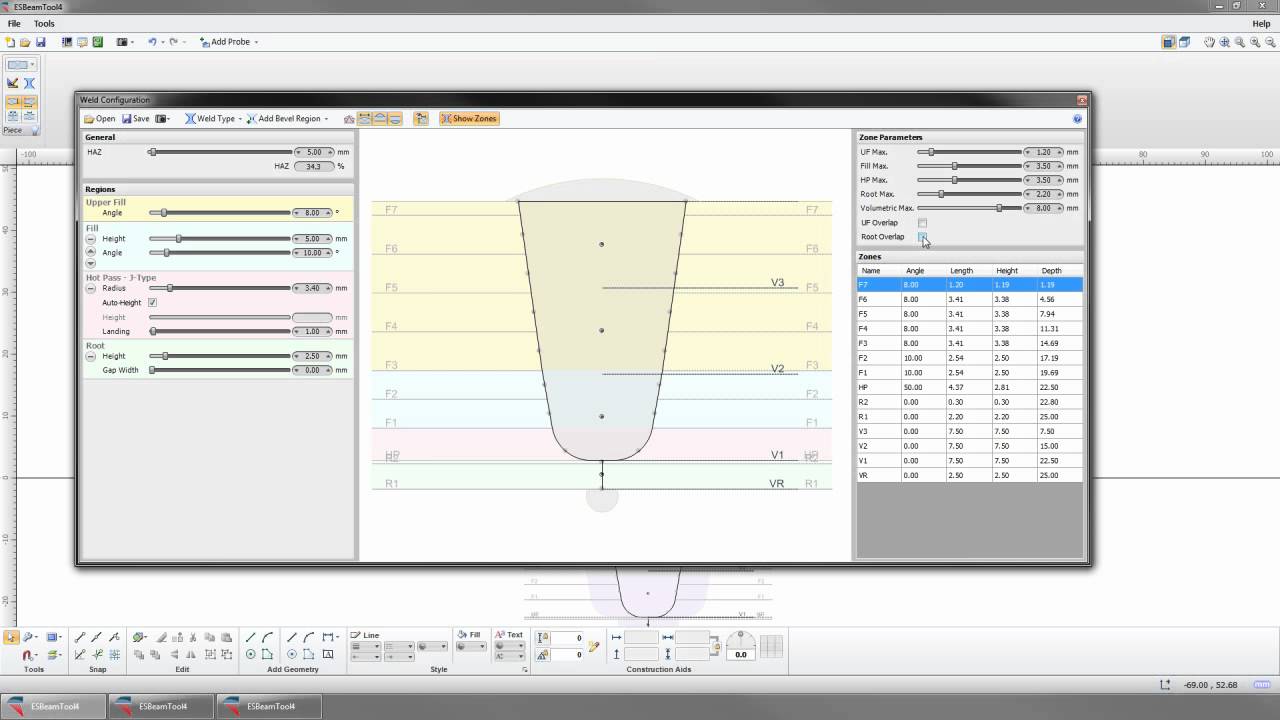
Task: Click the draw line icon in Add Geometry
Action: coord(251,637)
